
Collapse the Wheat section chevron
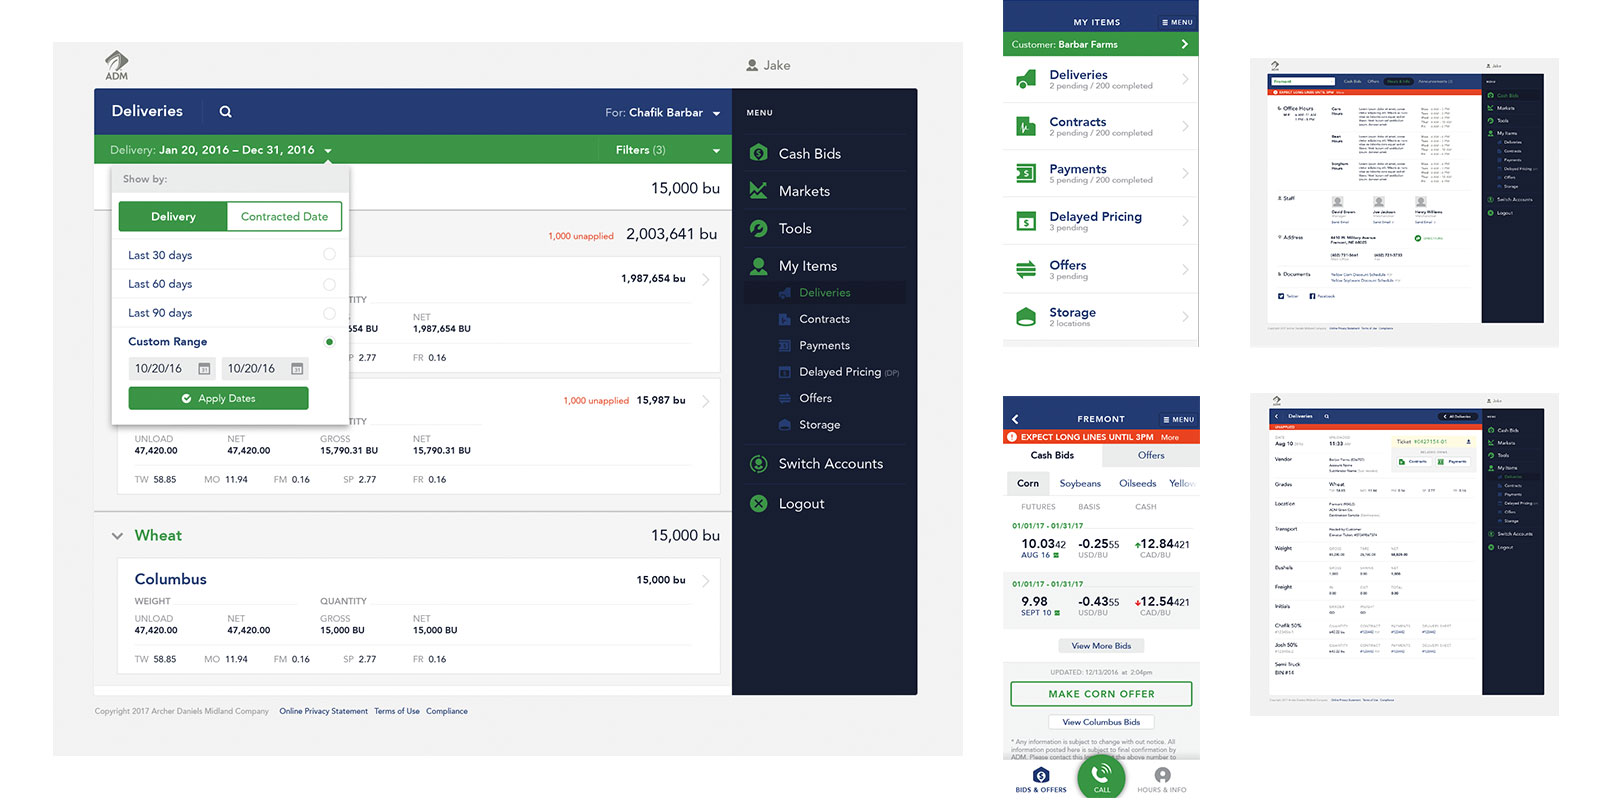tap(117, 536)
